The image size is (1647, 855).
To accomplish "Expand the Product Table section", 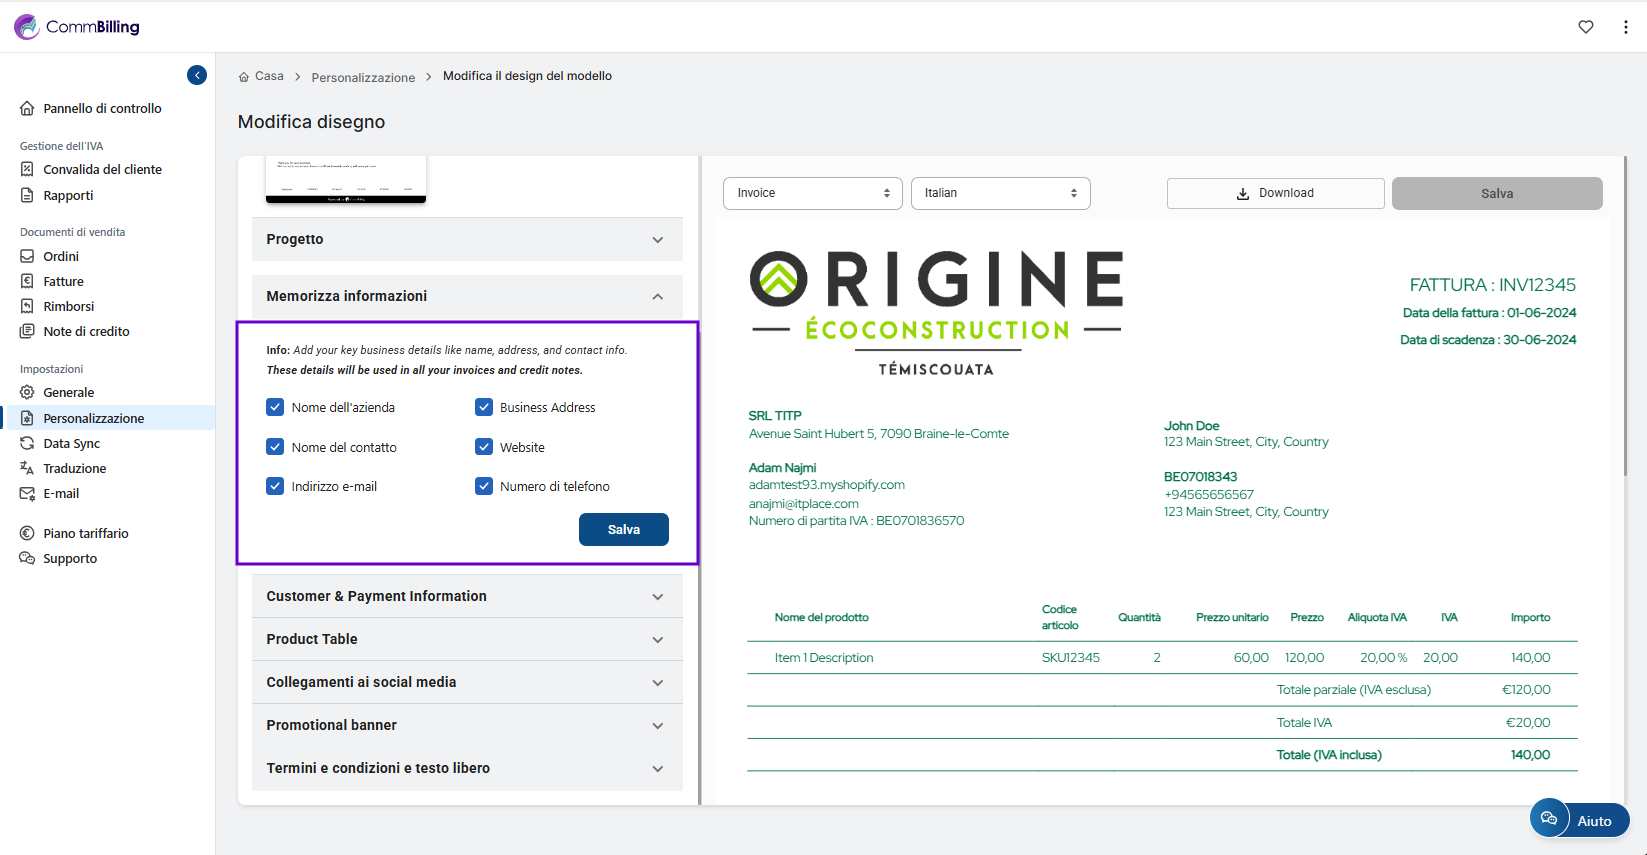I will click(467, 639).
